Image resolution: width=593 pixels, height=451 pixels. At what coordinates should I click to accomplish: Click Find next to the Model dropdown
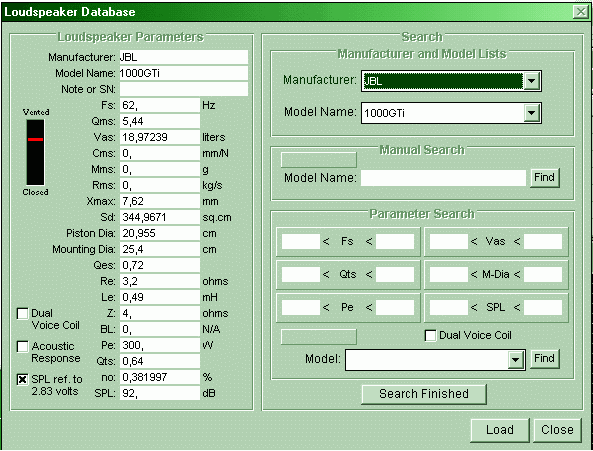(544, 358)
